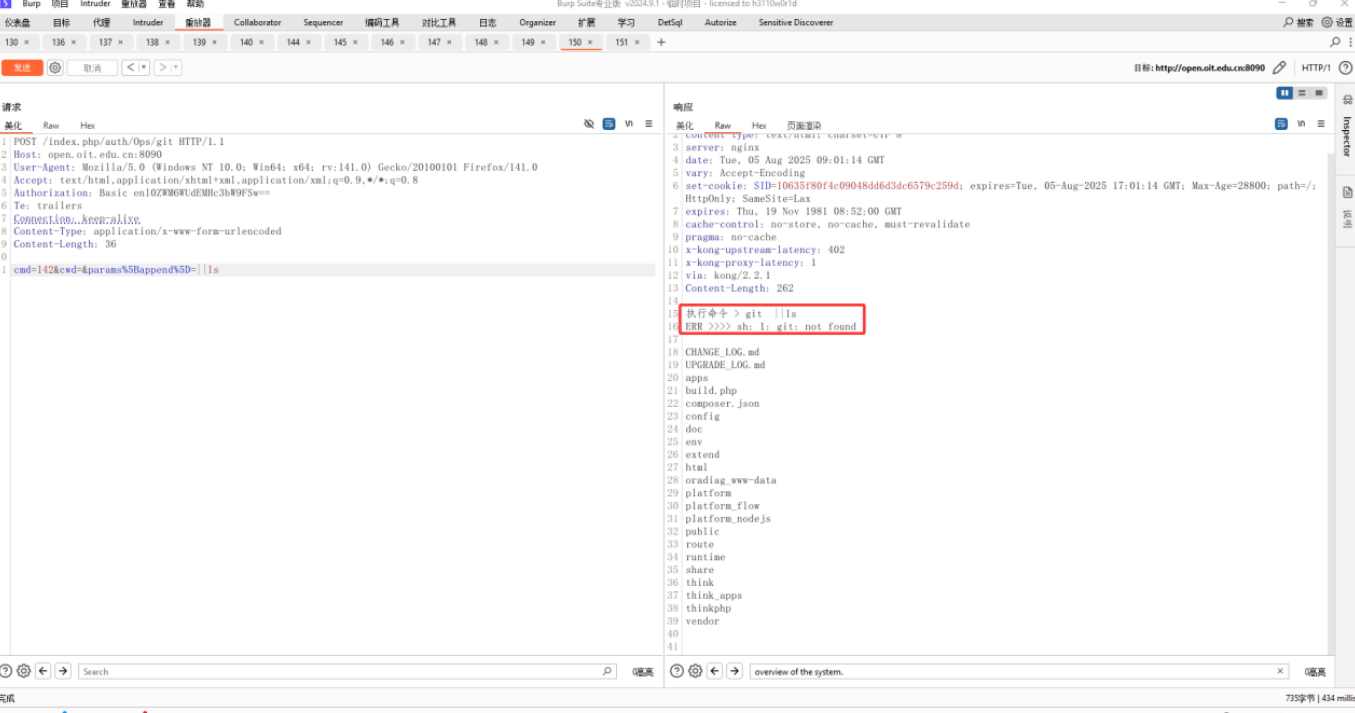This screenshot has width=1355, height=713.
Task: Toggle response word-wrap highlighted icon
Action: click(1281, 124)
